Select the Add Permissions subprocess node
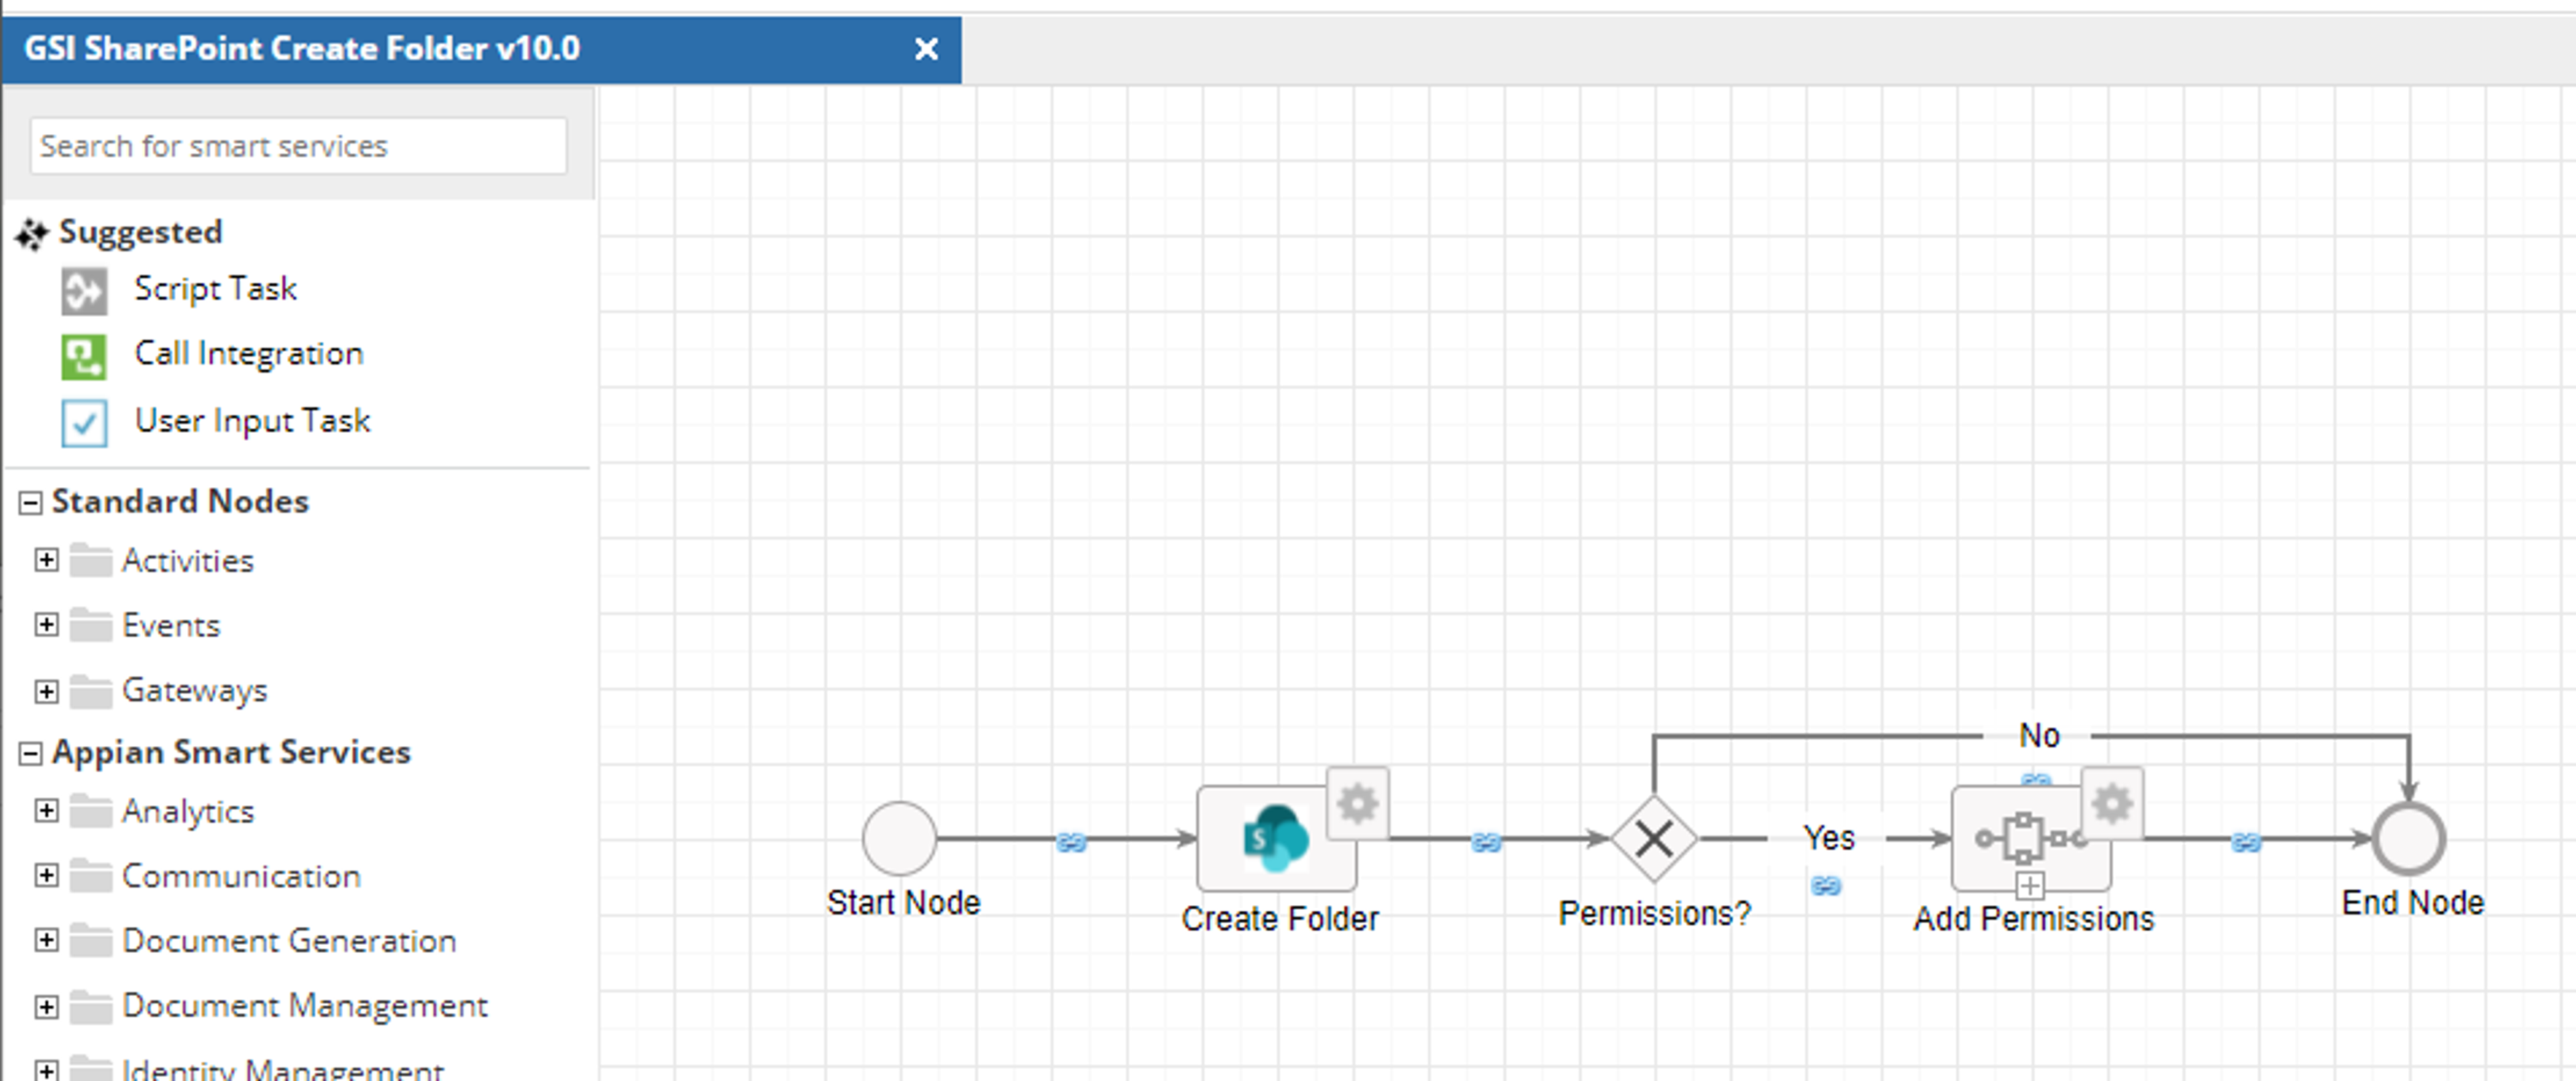 point(2031,838)
